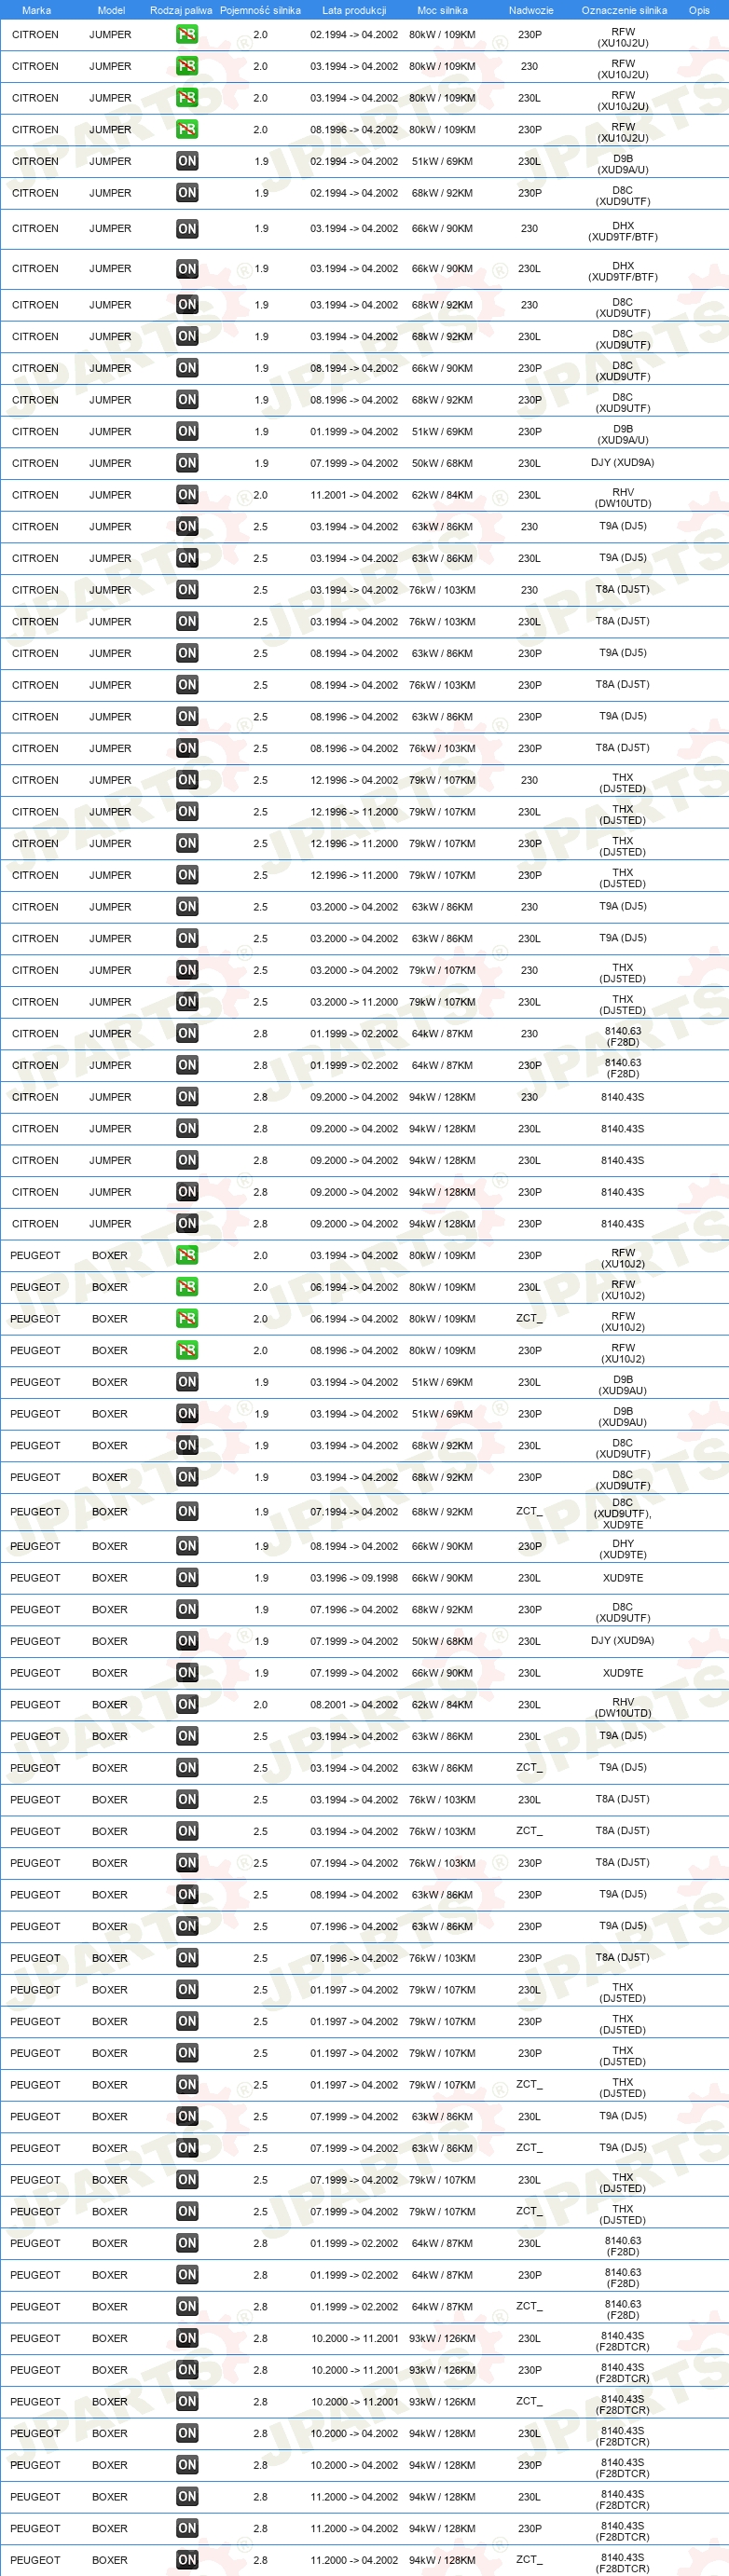Viewport: 729px width, 2576px height.
Task: Click ON icon in Peugeot 2.5 07.1994 T8A row
Action: 187,1863
